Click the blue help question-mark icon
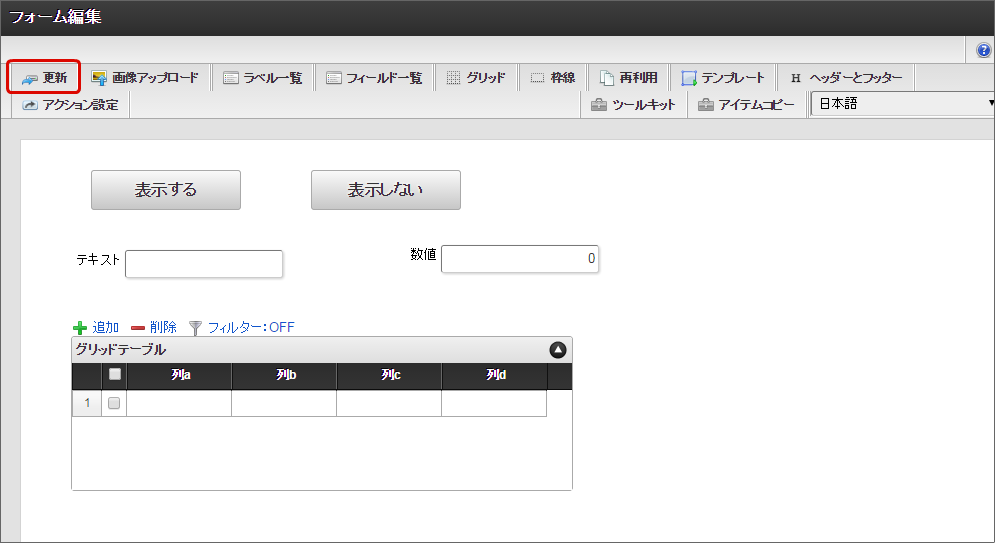This screenshot has height=543, width=995. click(x=983, y=50)
